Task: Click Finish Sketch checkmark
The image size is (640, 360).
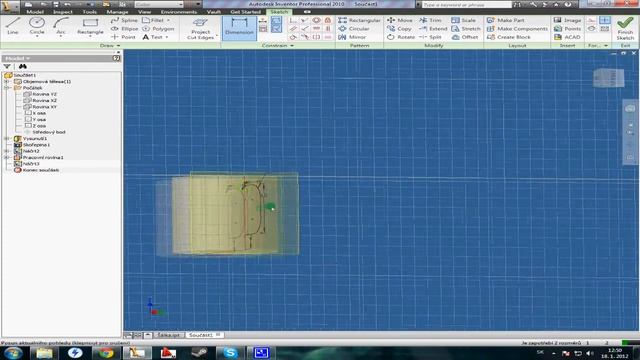Action: [x=625, y=28]
